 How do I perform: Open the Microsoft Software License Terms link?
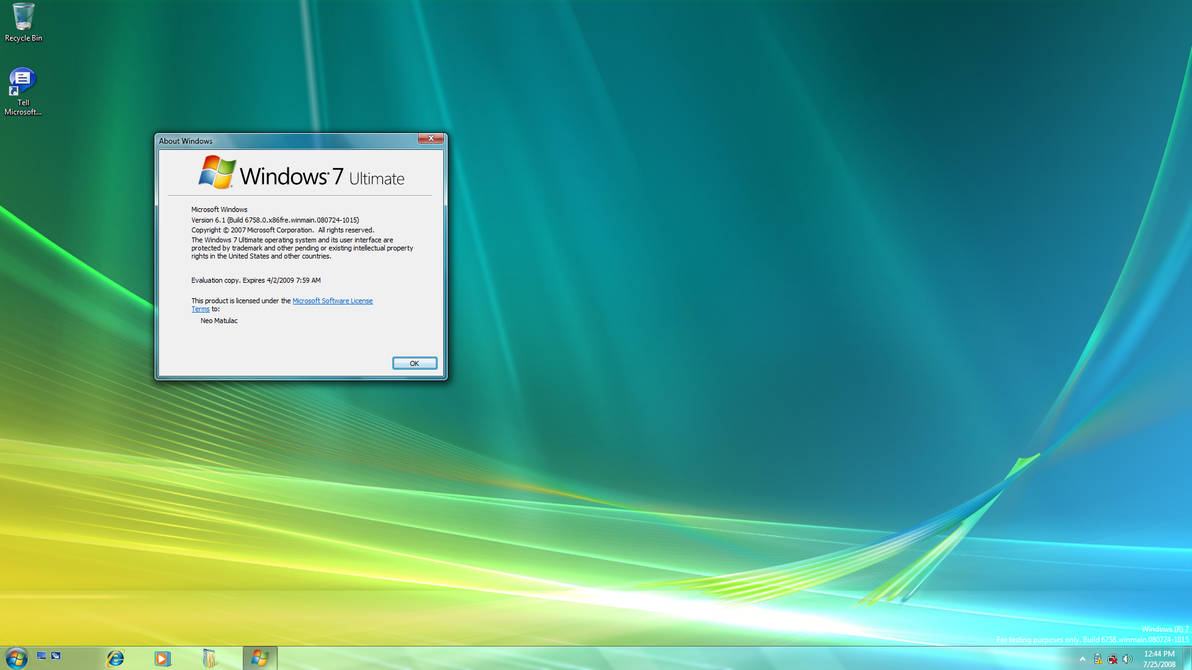pyautogui.click(x=332, y=301)
